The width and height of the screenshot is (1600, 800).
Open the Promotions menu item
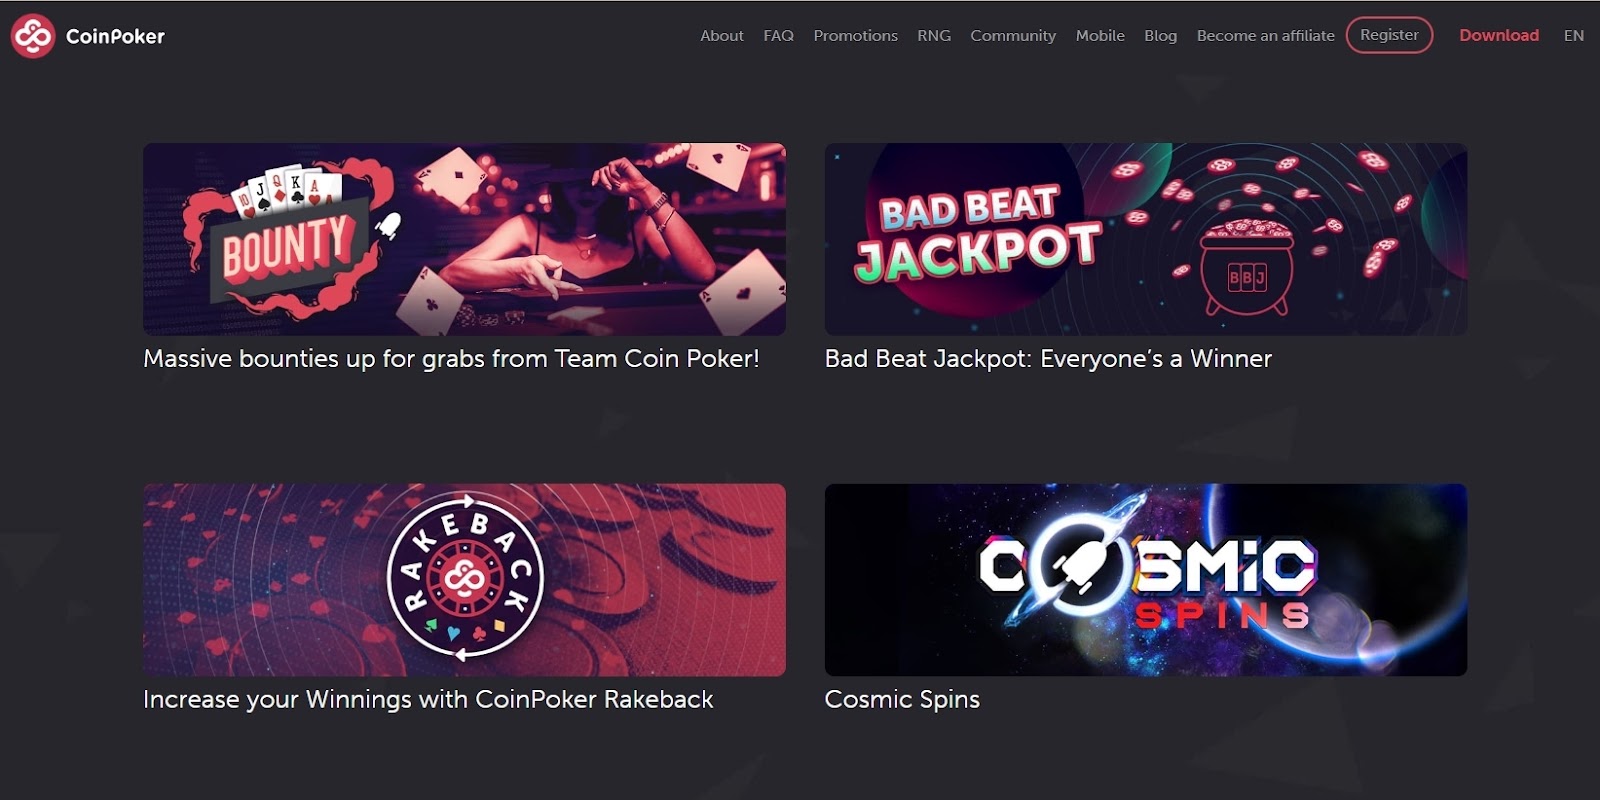click(855, 36)
